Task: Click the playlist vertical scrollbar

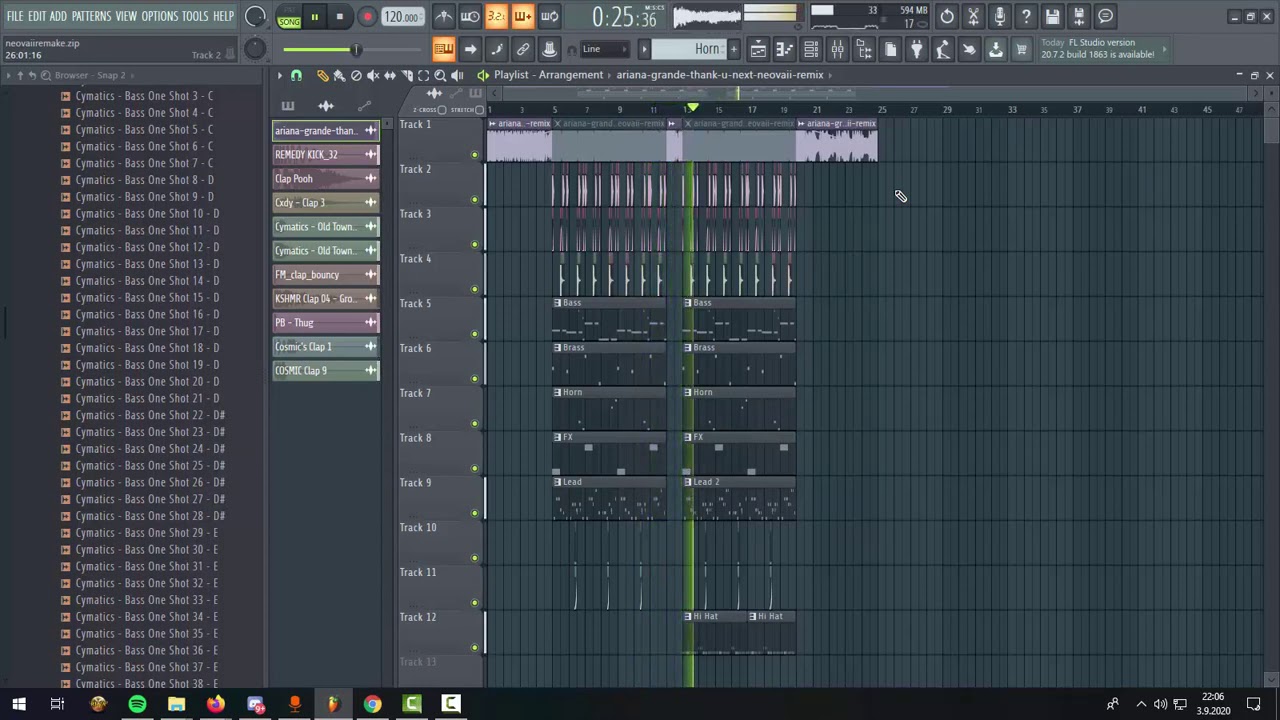Action: pyautogui.click(x=1270, y=130)
